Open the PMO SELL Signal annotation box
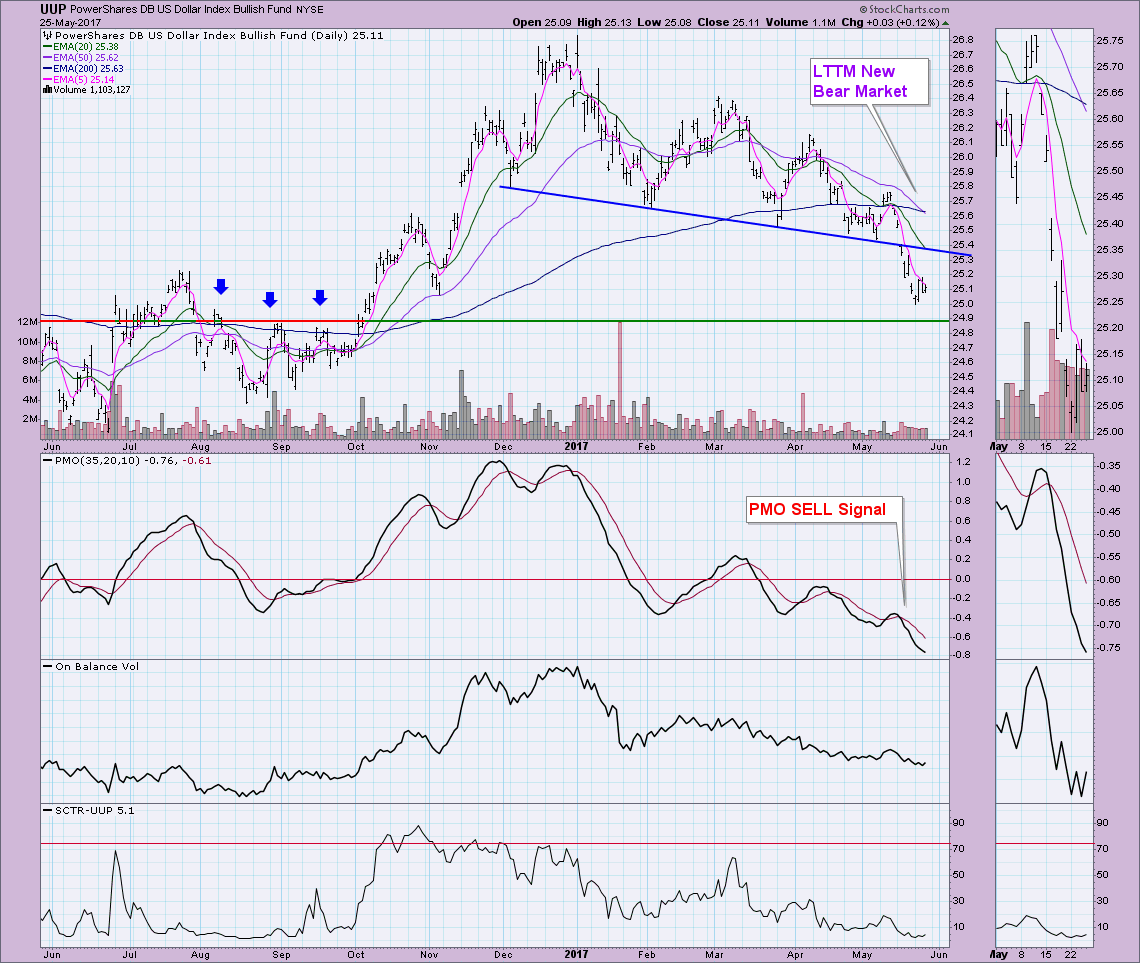This screenshot has width=1140, height=963. 819,509
